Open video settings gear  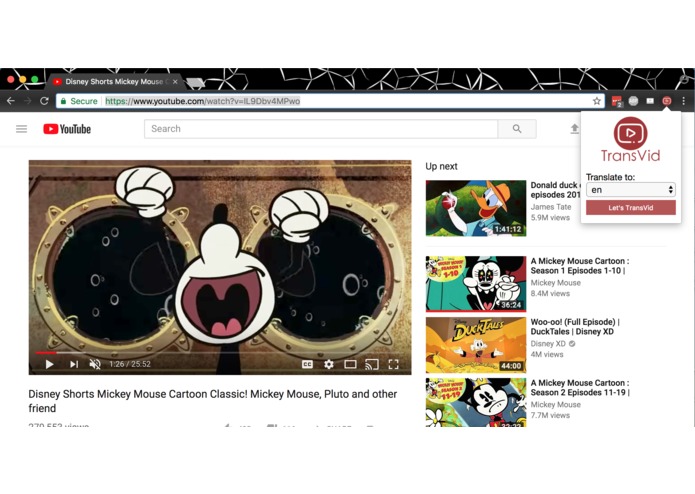328,364
